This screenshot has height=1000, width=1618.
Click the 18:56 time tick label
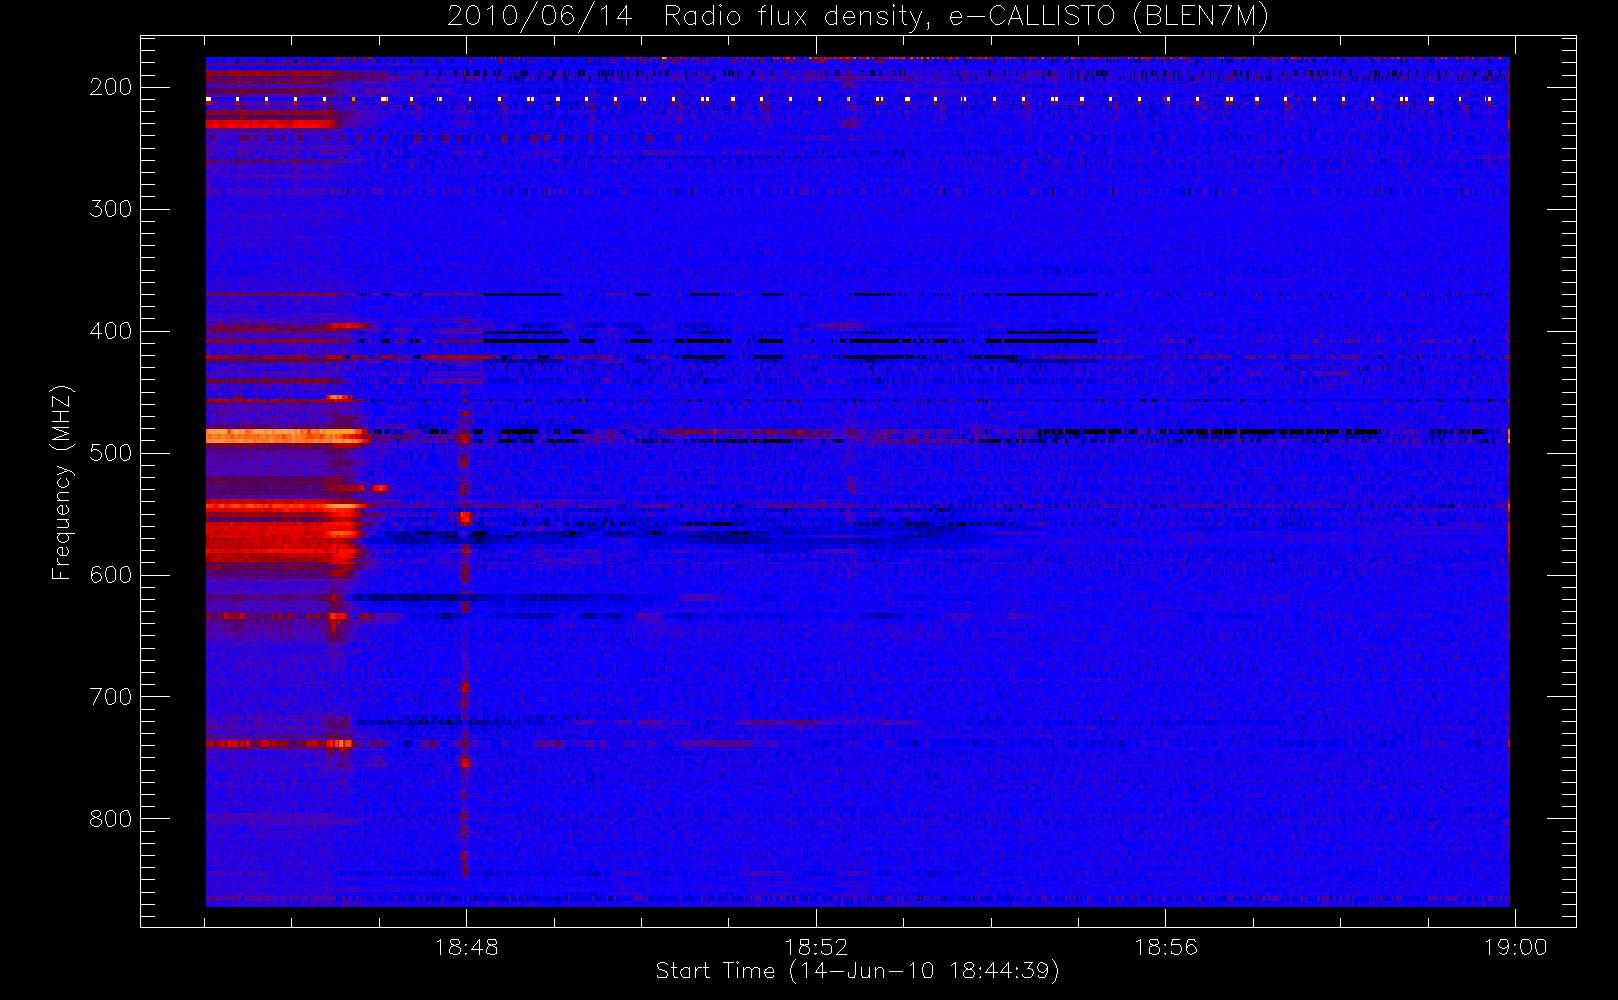[1165, 947]
